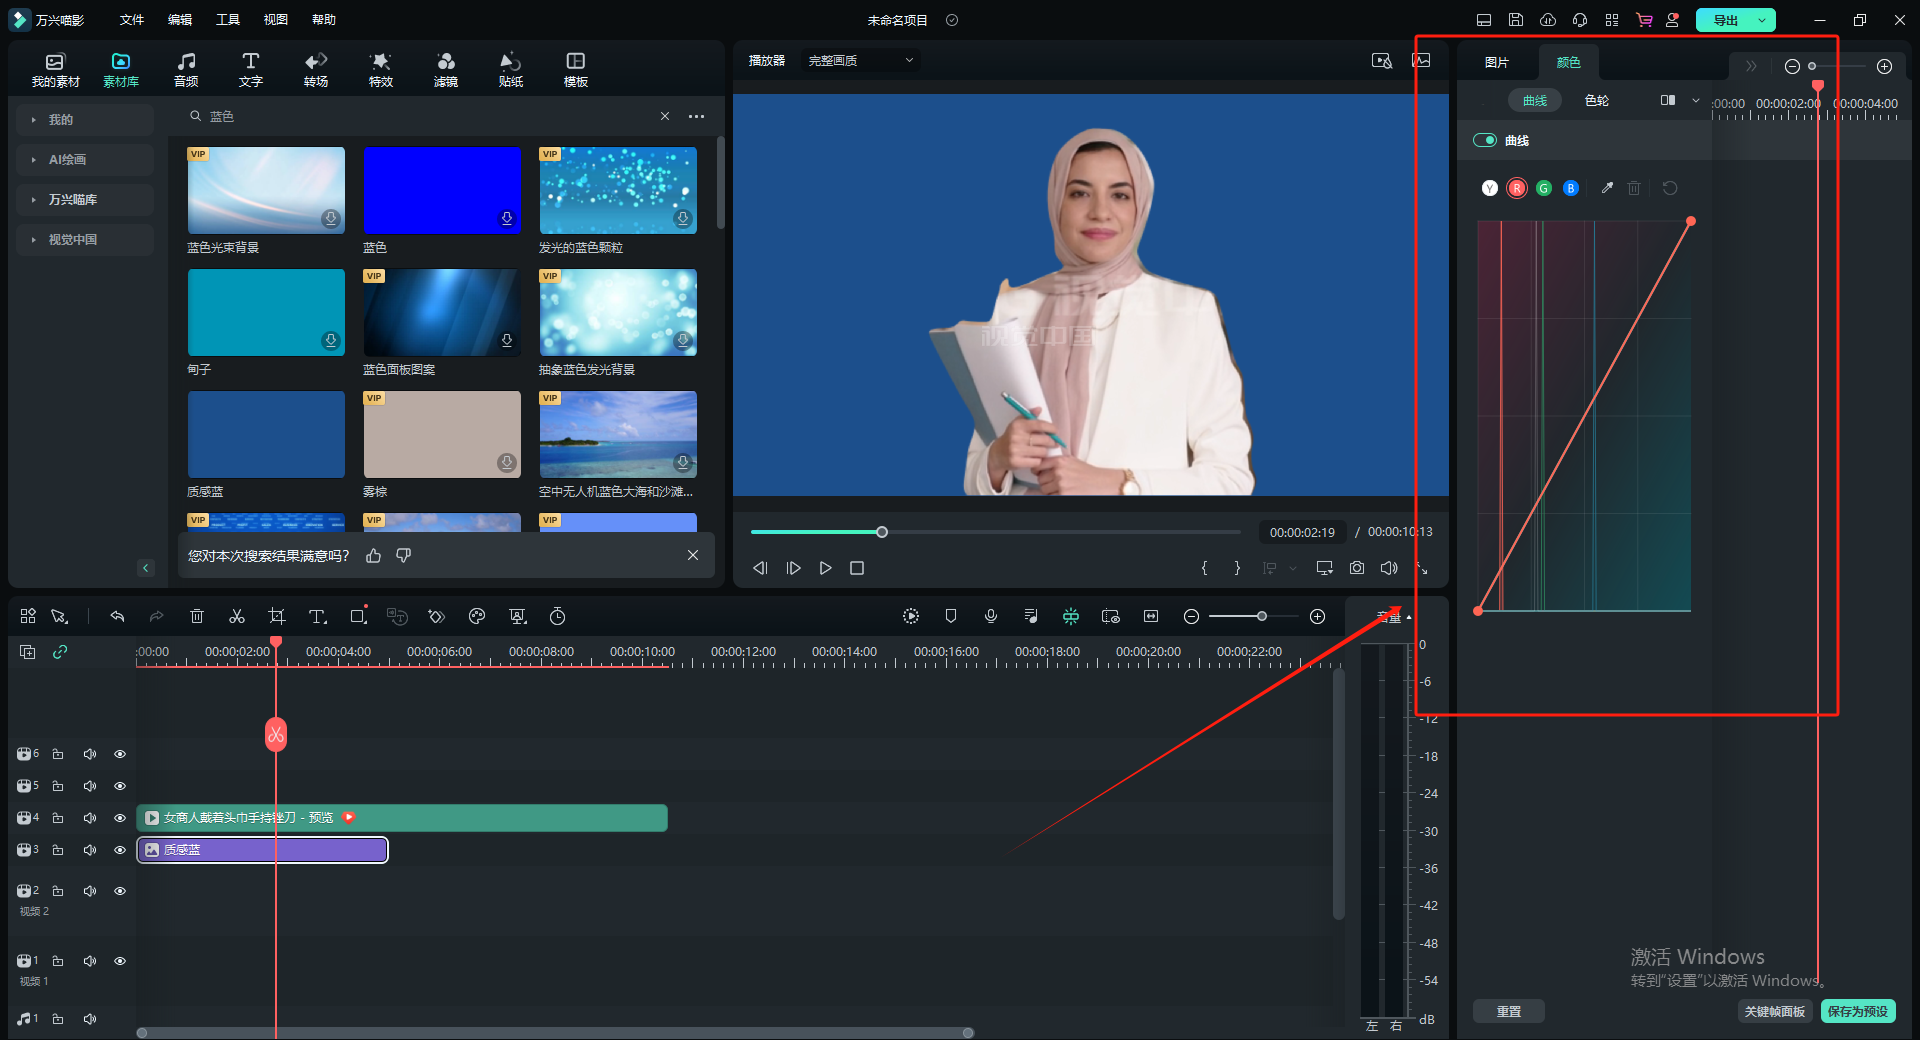The height and width of the screenshot is (1040, 1920).
Task: Select the crop tool in timeline toolbar
Action: click(x=277, y=616)
